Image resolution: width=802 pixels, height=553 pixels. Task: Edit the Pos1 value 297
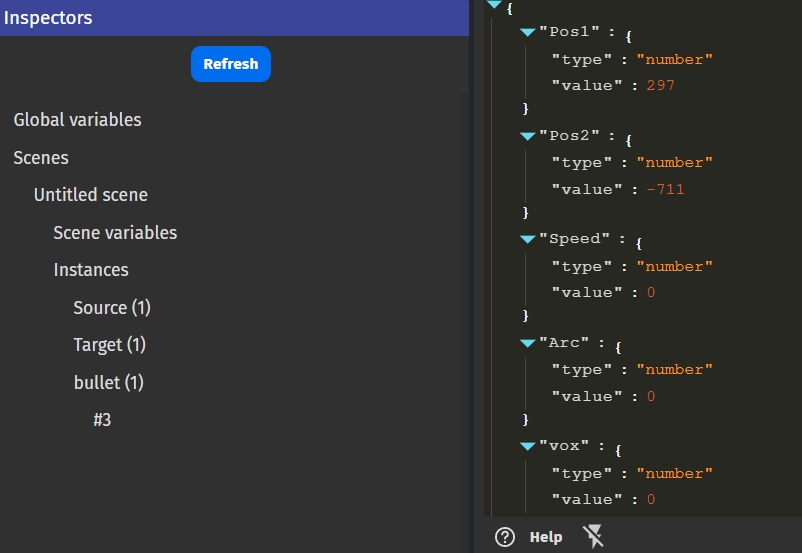click(x=660, y=86)
